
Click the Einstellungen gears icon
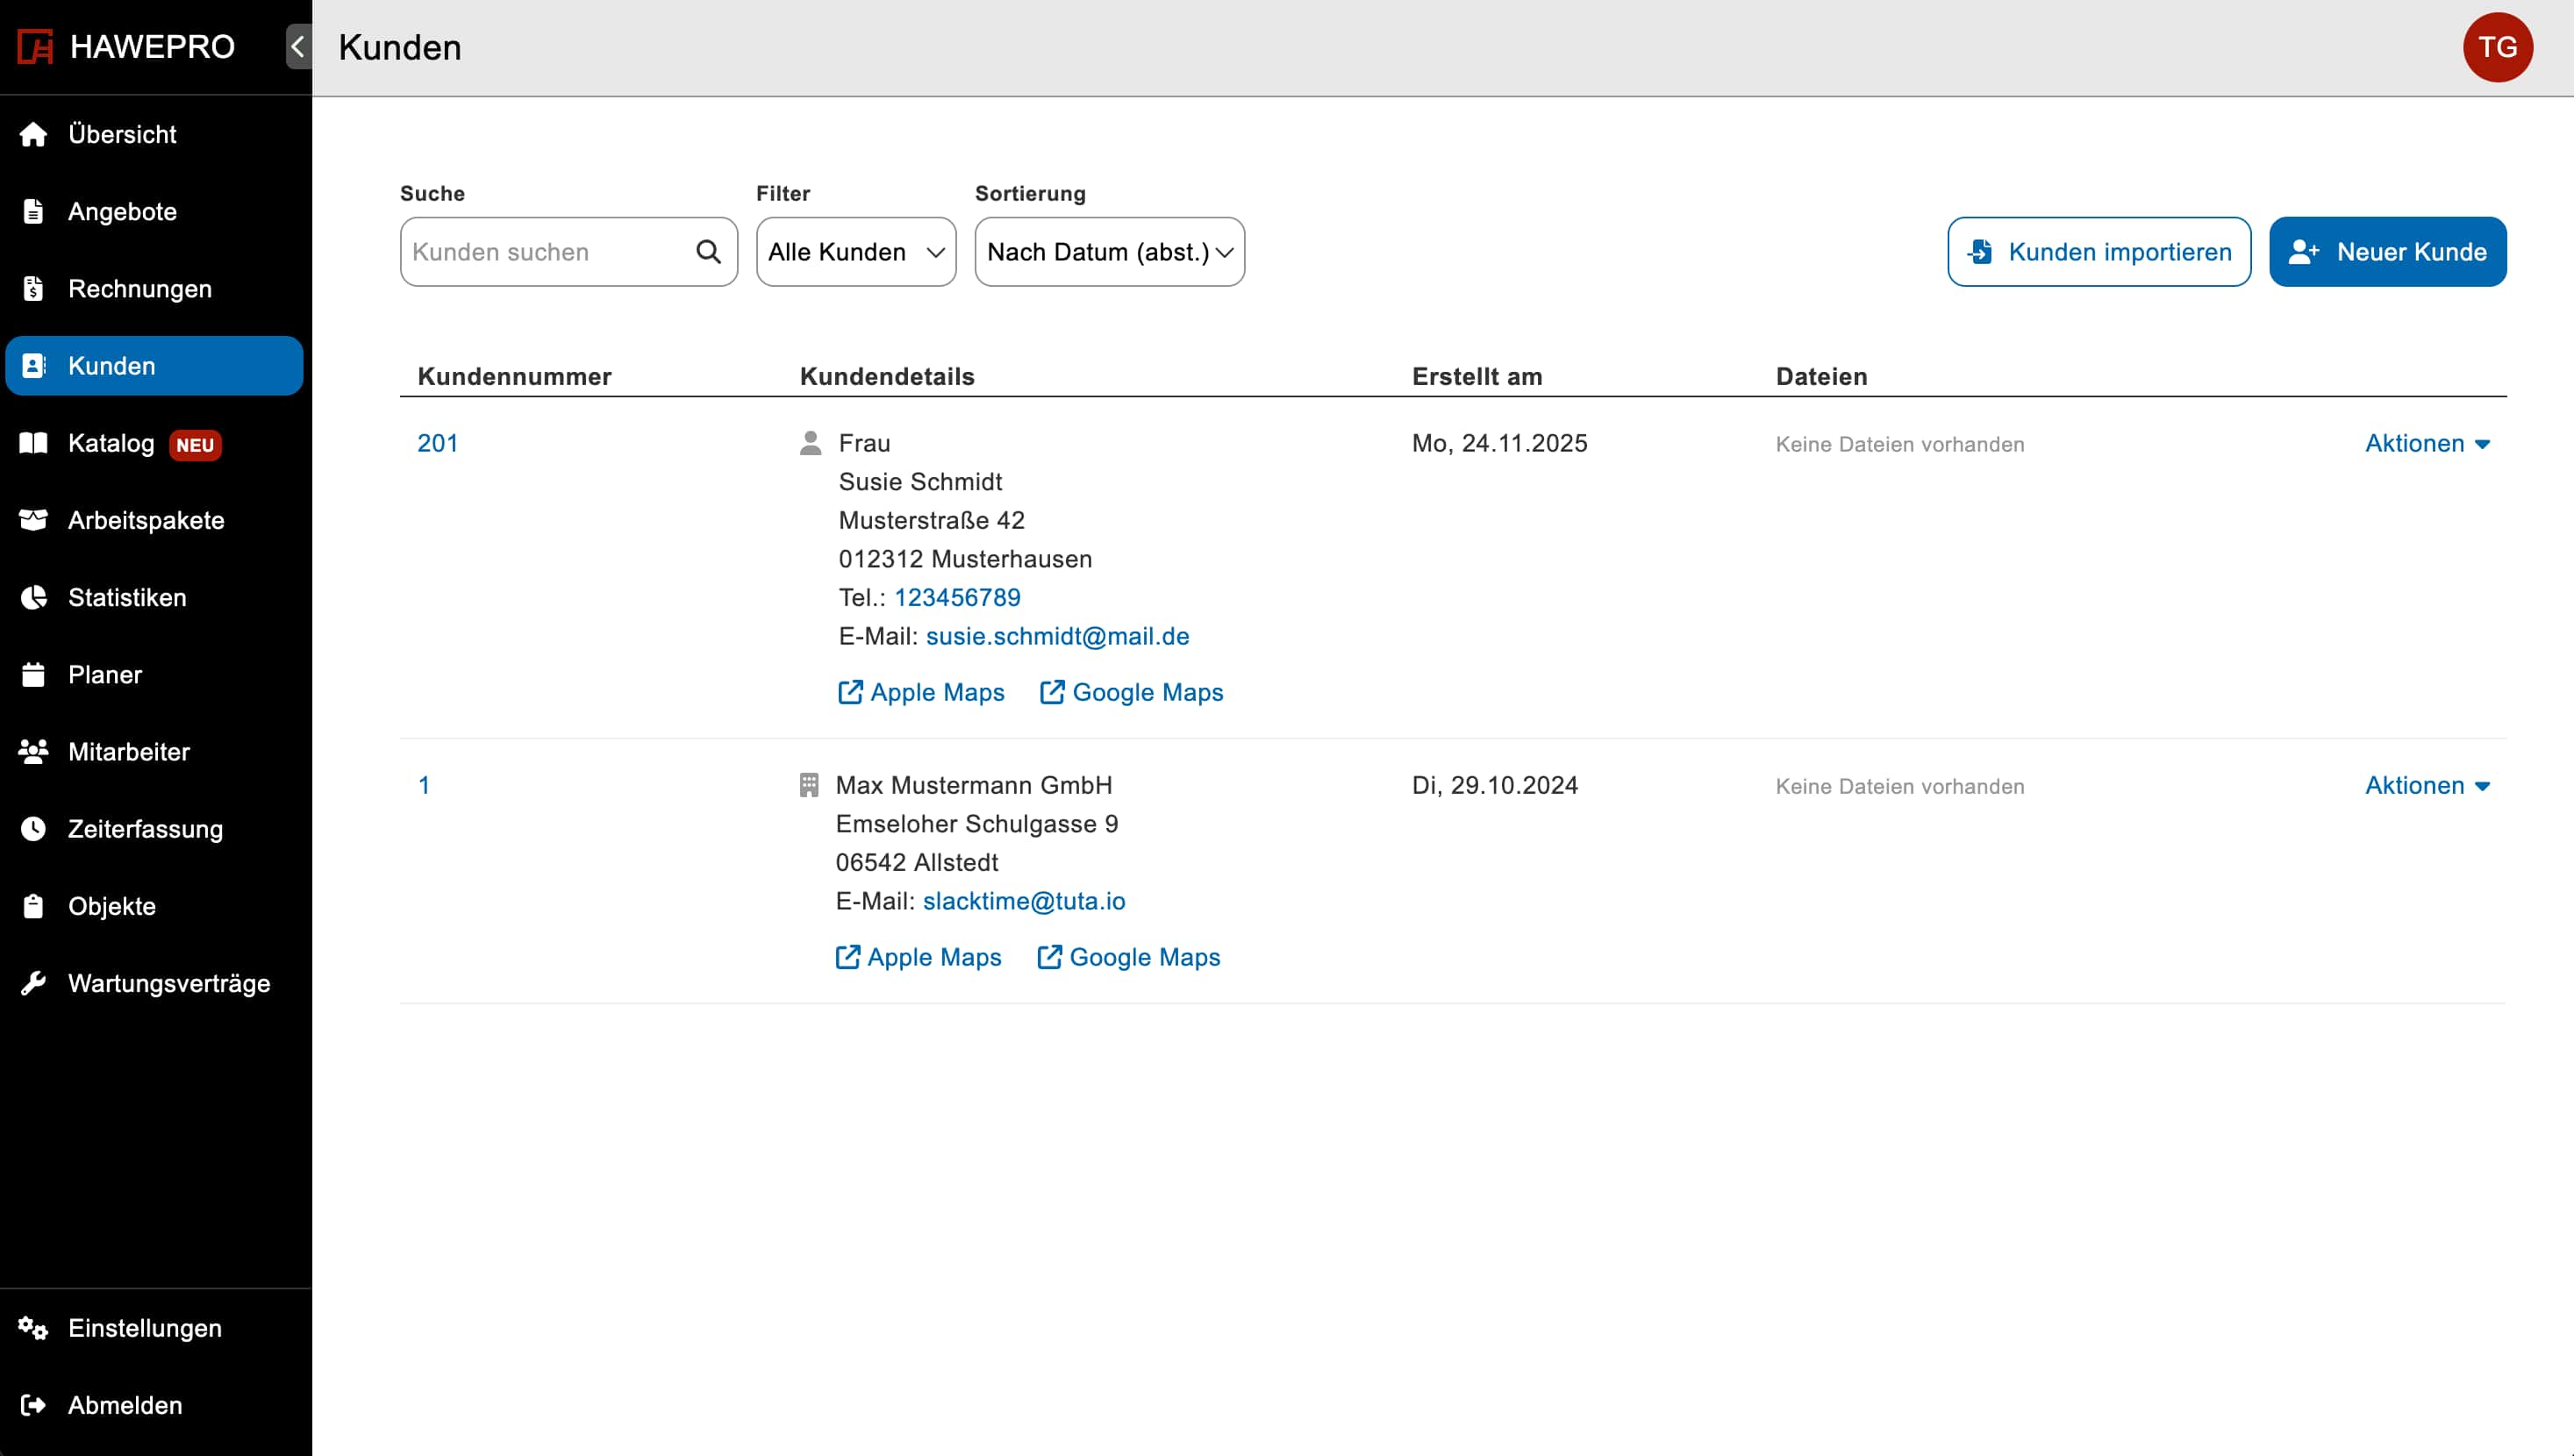click(x=33, y=1328)
